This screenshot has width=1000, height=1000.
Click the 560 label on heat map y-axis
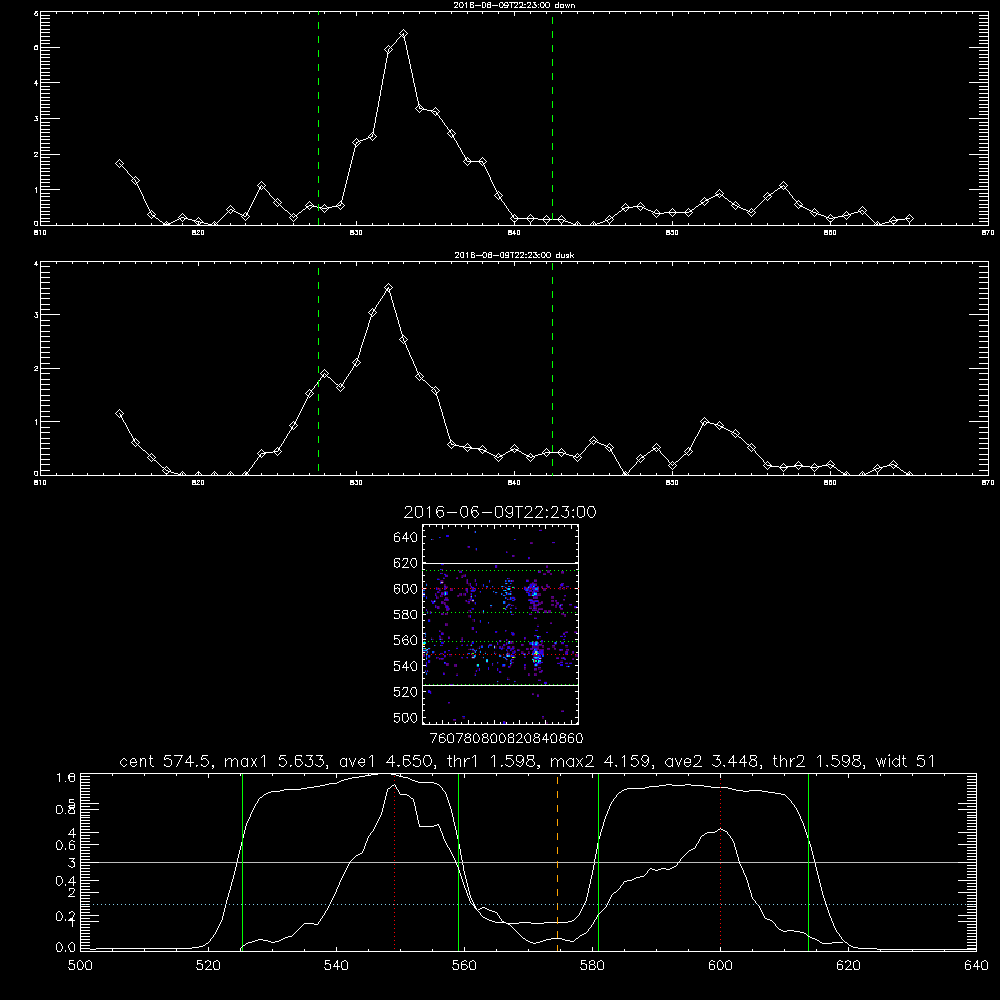tap(406, 640)
